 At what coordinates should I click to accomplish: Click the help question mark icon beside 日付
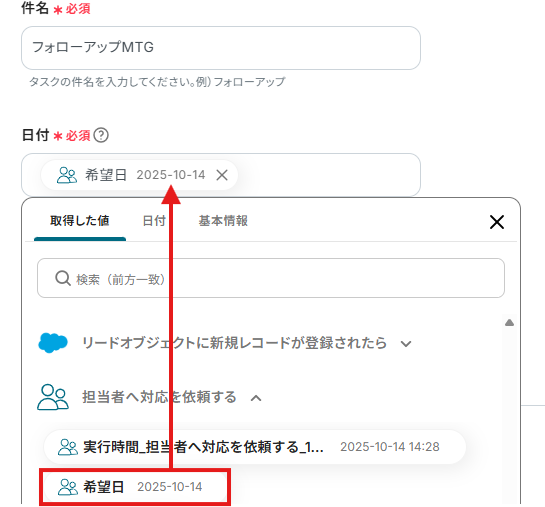pos(101,135)
